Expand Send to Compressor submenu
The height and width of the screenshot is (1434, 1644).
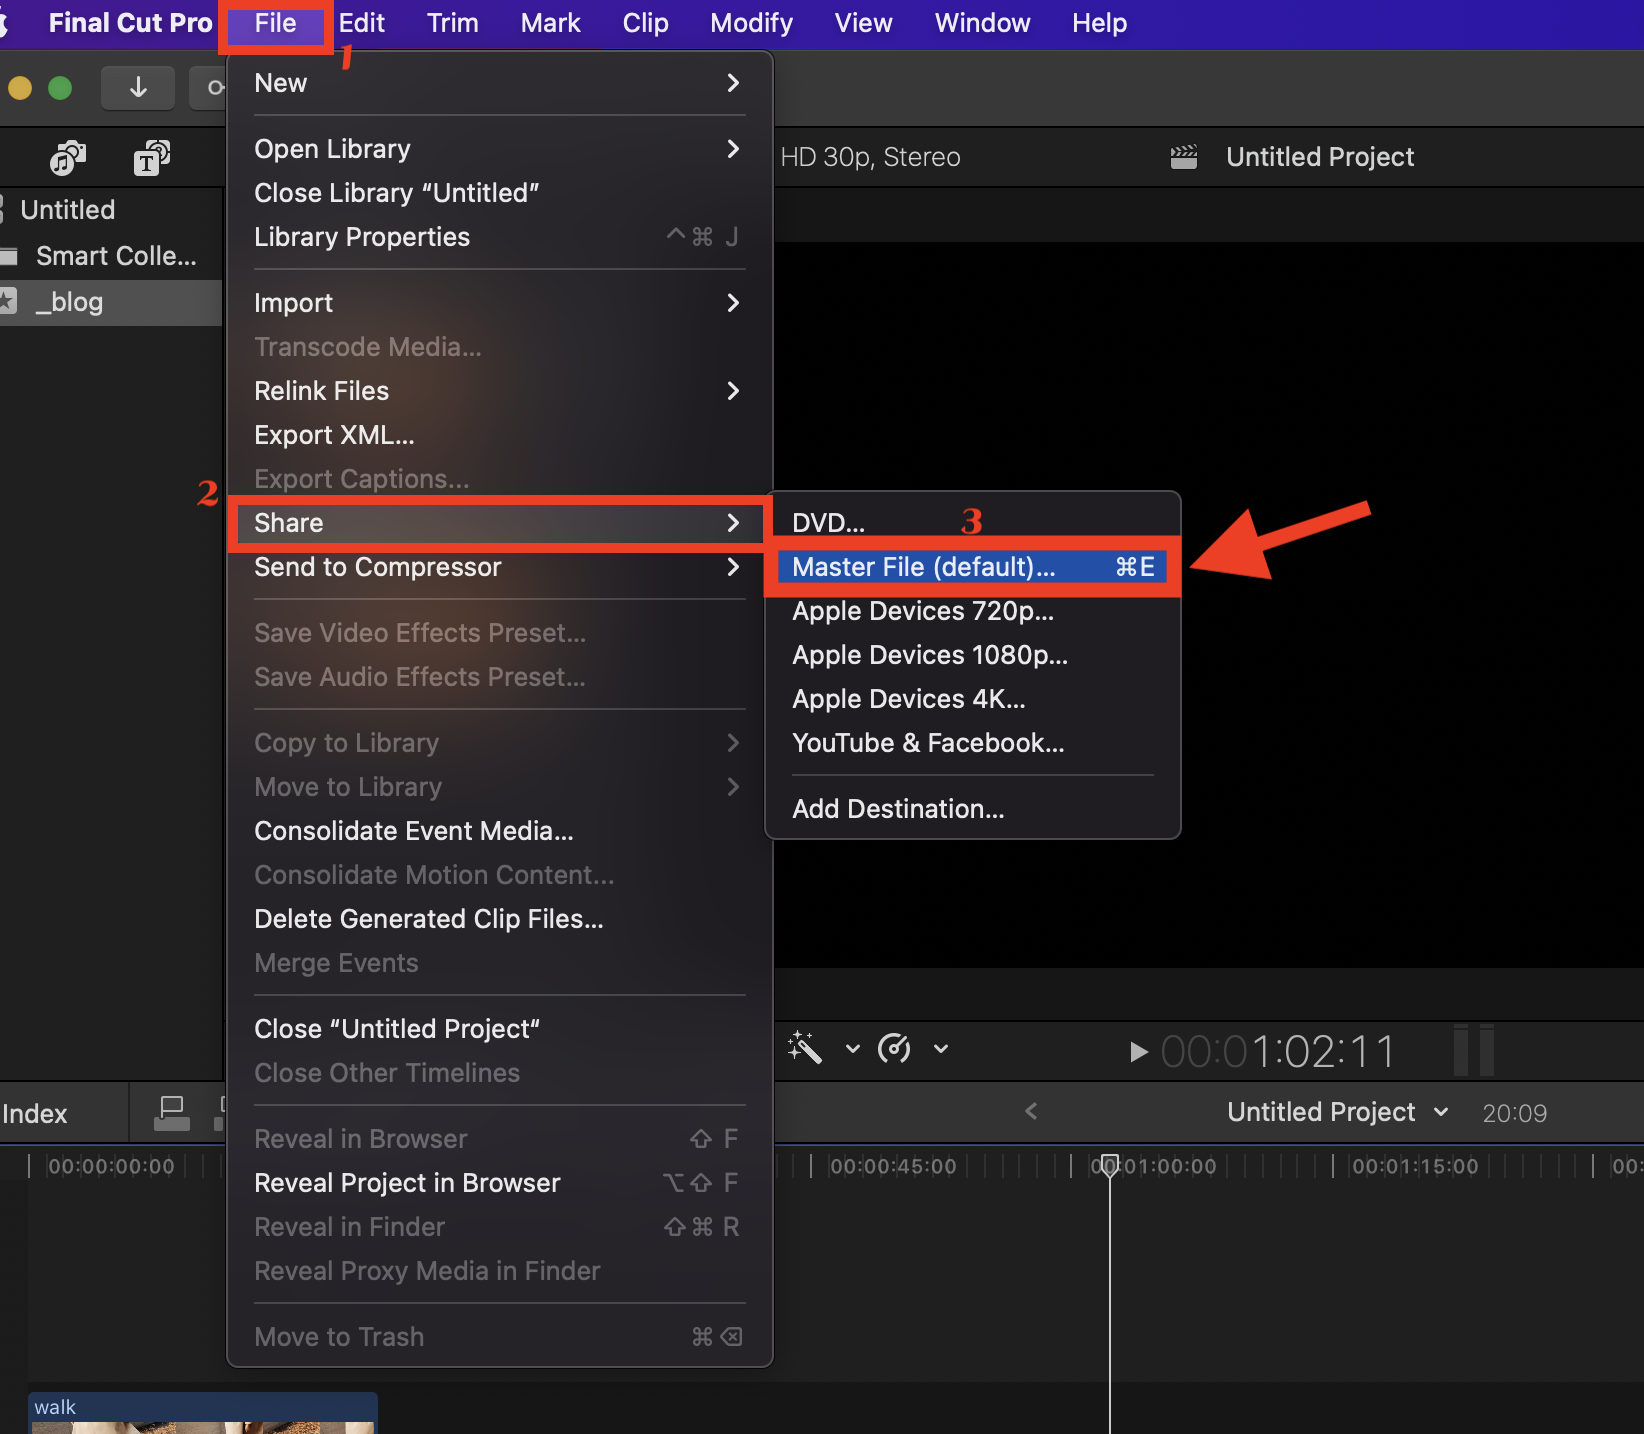[x=499, y=567]
